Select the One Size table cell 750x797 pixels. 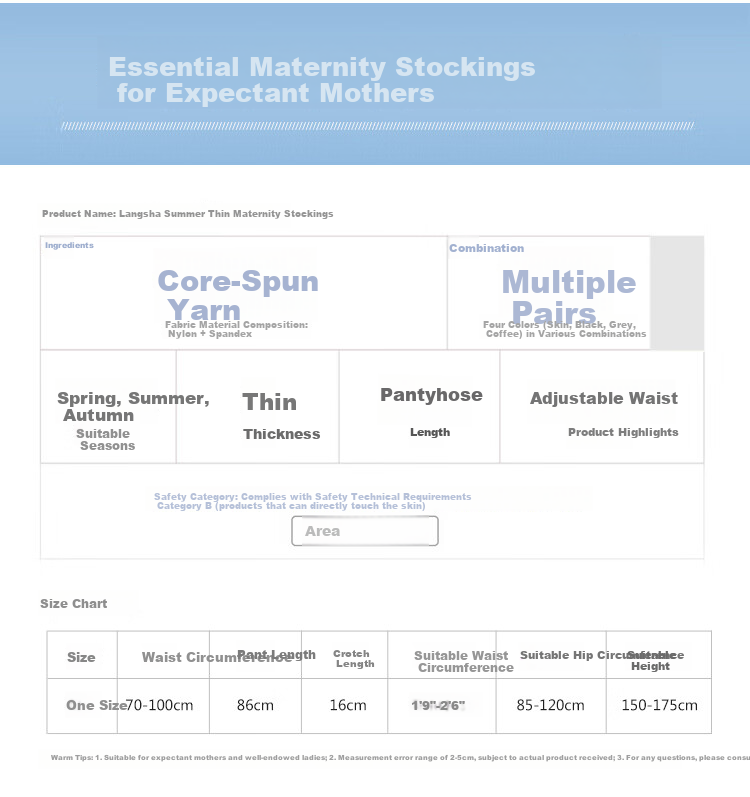coord(82,706)
